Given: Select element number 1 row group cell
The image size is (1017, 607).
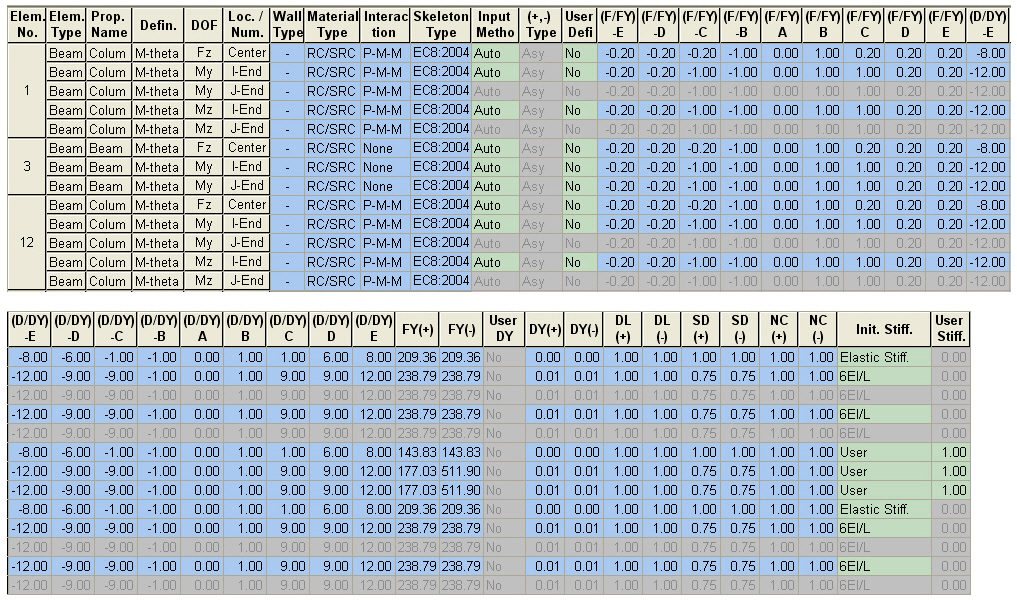Looking at the screenshot, I should pos(27,91).
